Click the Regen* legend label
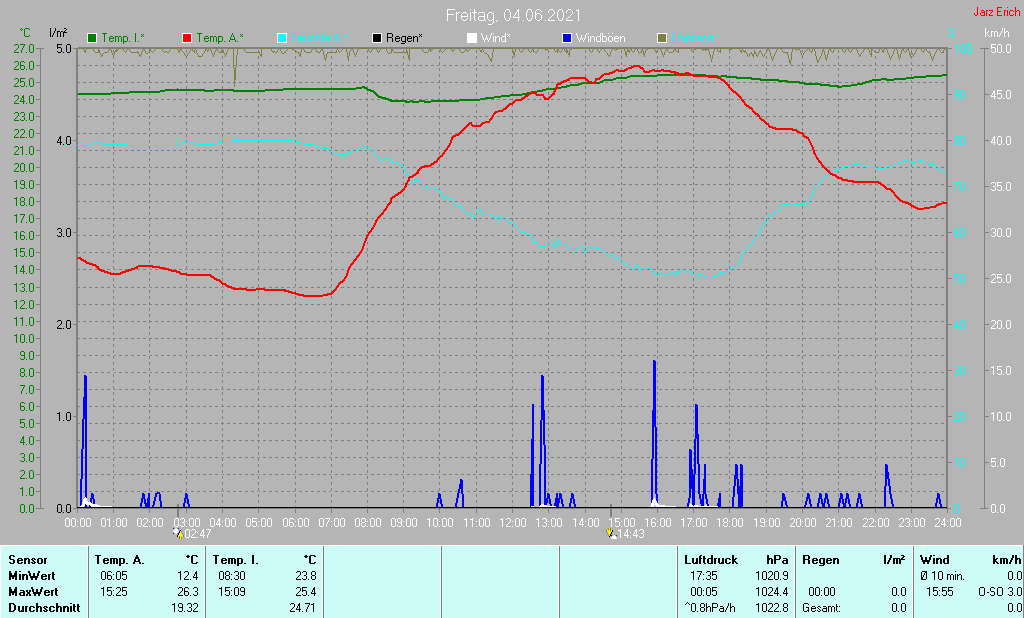Screen dimensions: 1024x618 click(x=405, y=38)
